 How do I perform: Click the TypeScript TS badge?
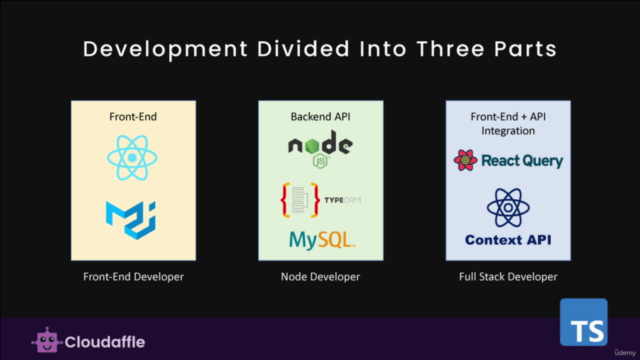coord(584,322)
